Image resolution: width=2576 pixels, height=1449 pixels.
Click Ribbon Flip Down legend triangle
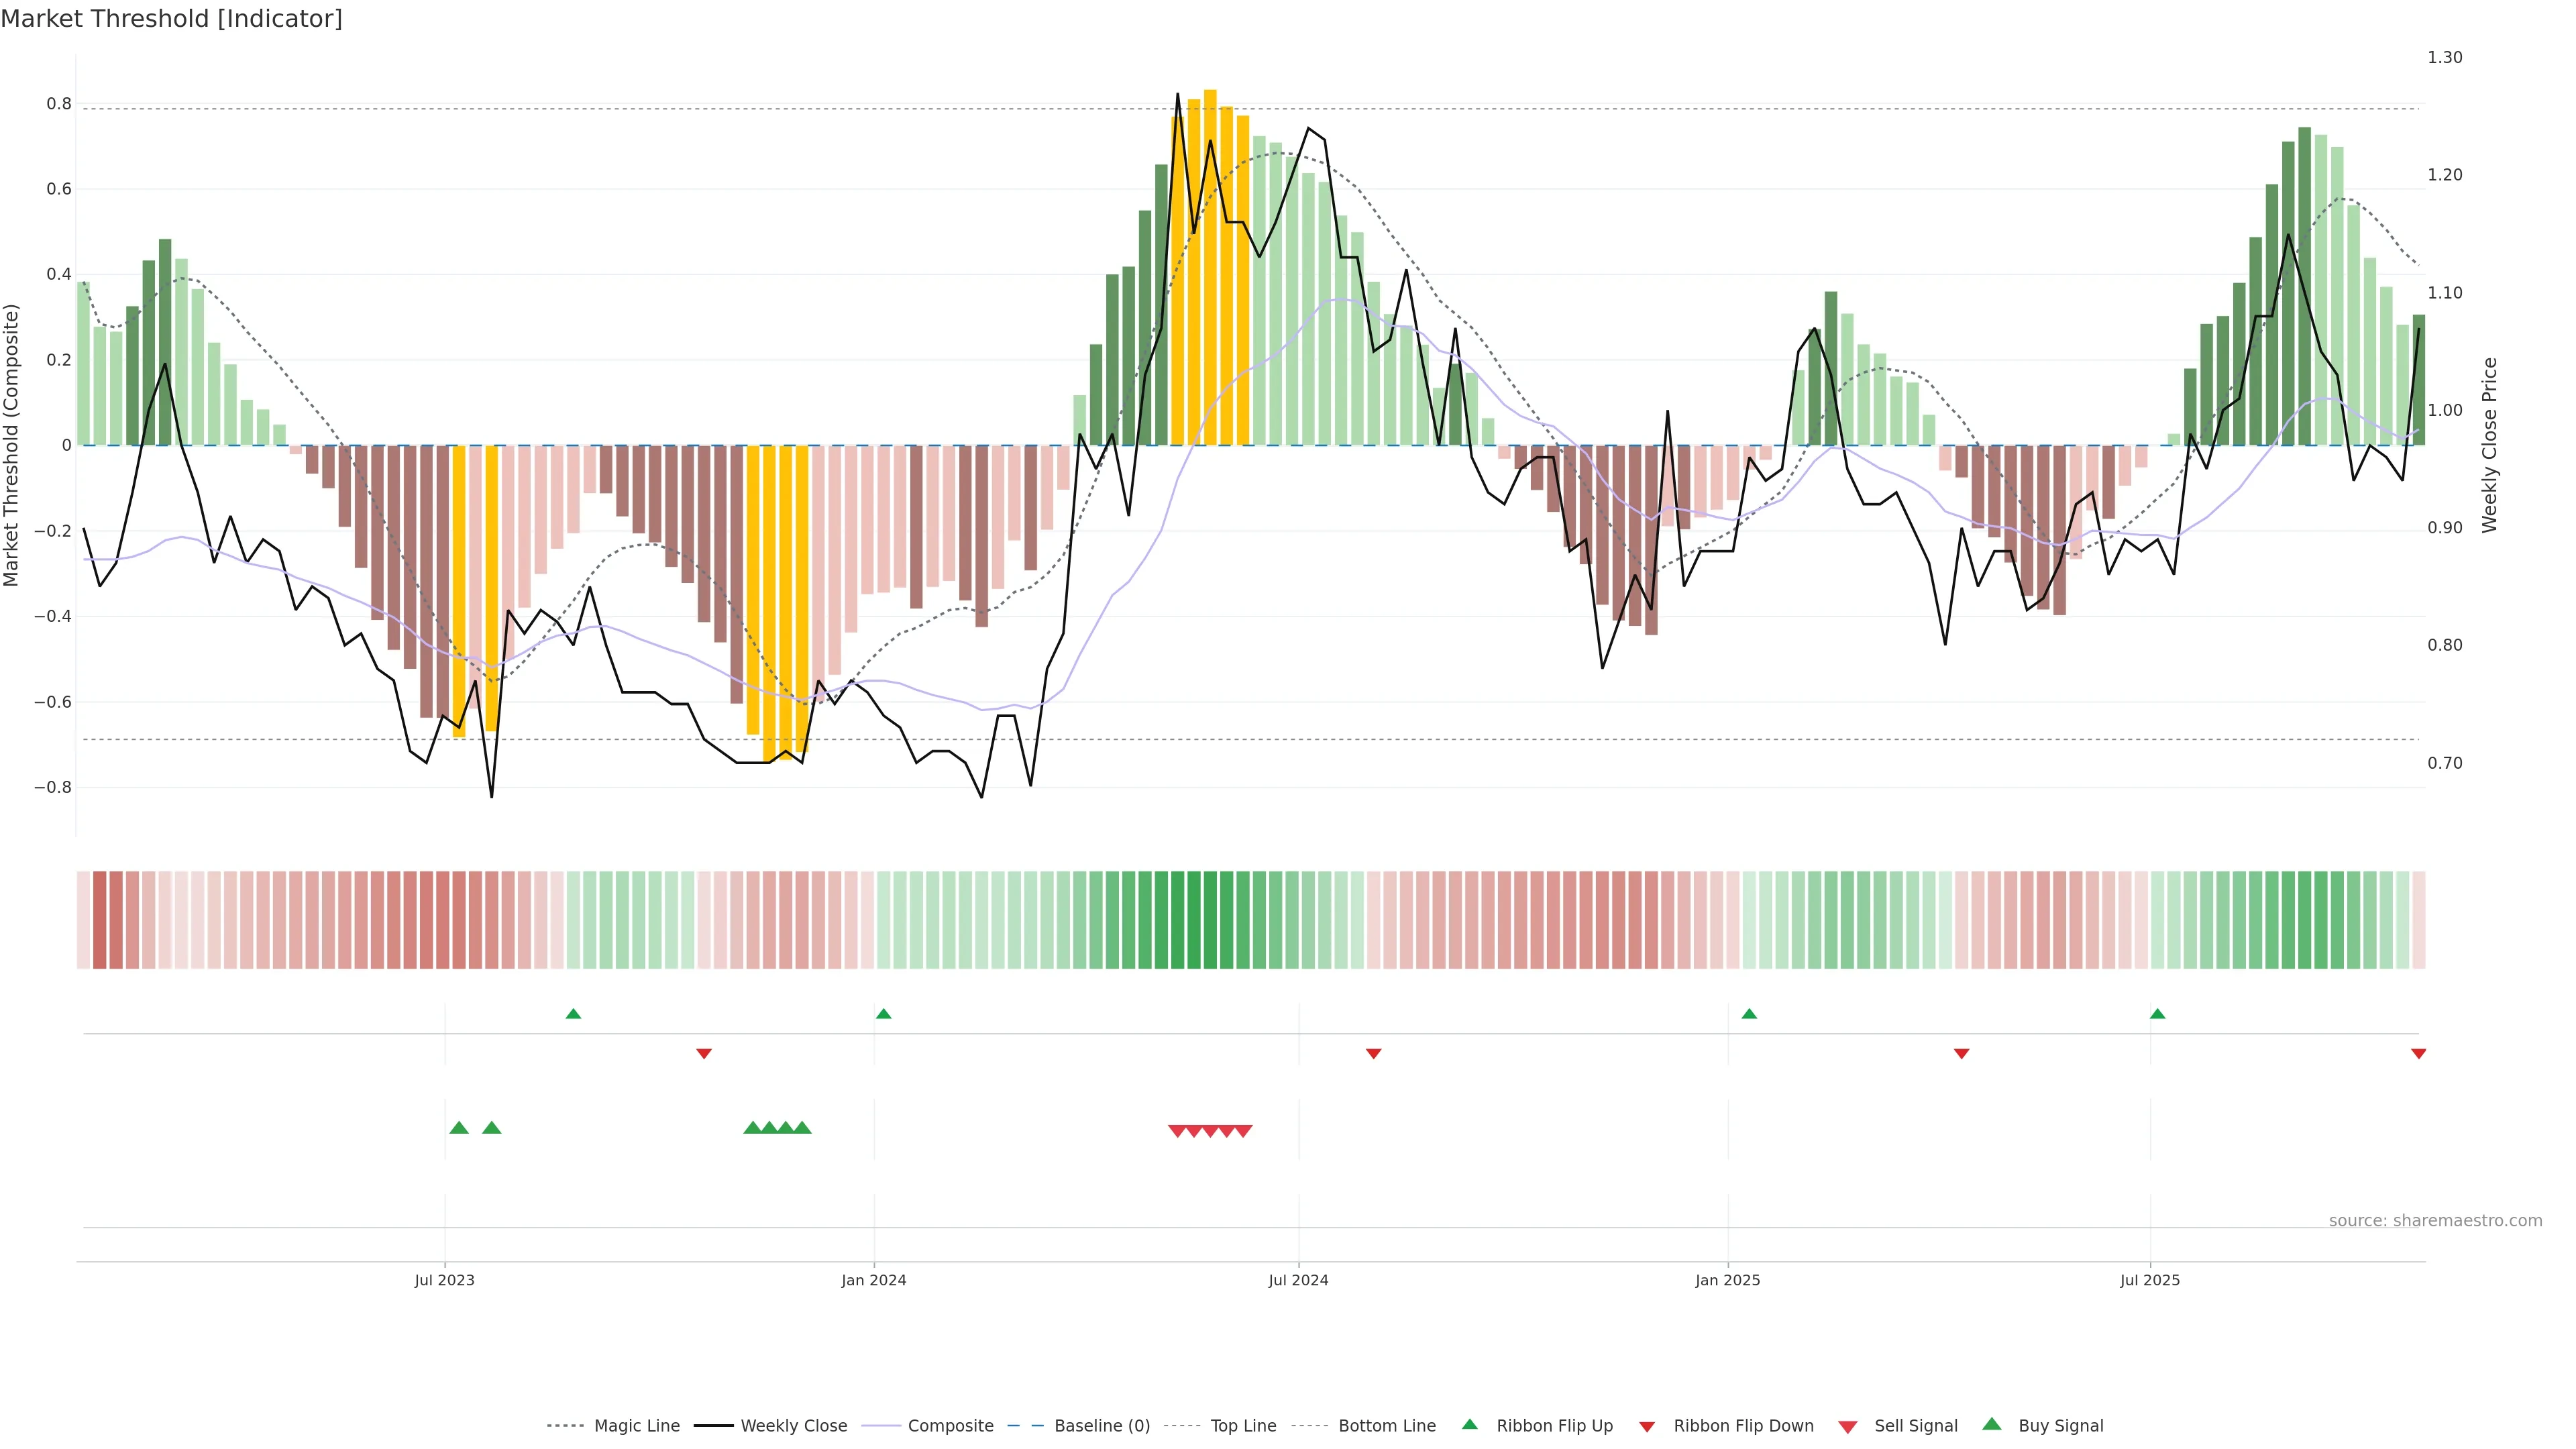1647,1427
